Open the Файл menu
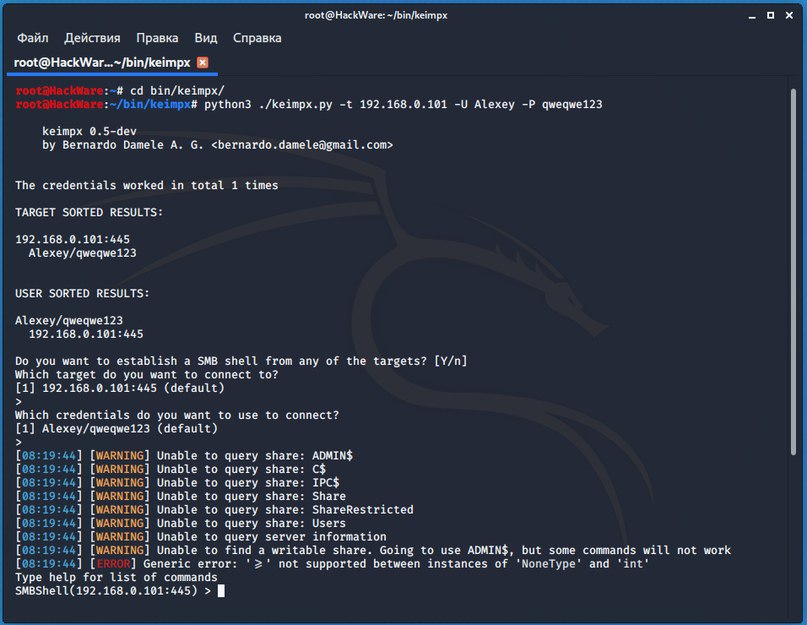Screen dimensions: 807x625 click(x=33, y=38)
